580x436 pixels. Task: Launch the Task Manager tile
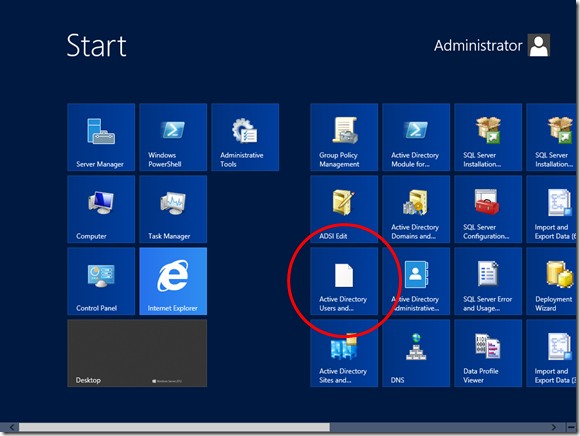(x=173, y=209)
